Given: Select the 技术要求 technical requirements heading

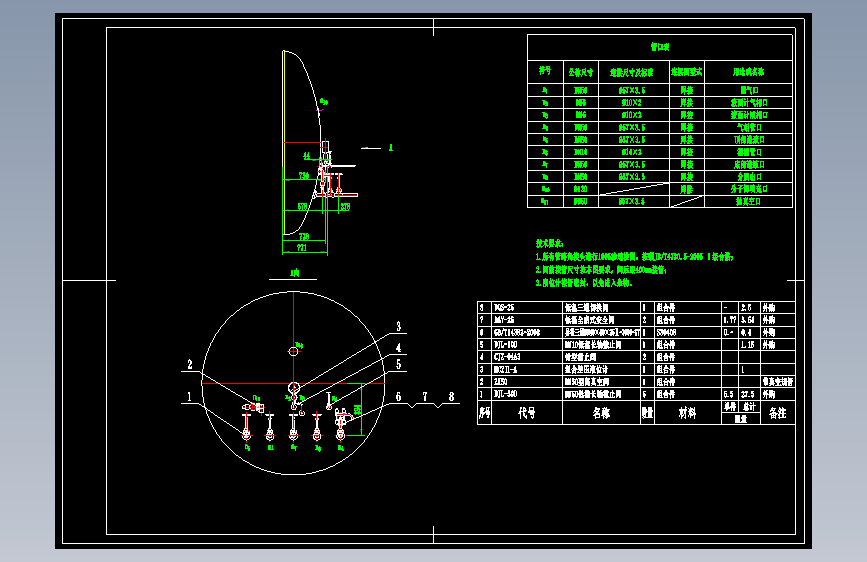Looking at the screenshot, I should pyautogui.click(x=549, y=243).
